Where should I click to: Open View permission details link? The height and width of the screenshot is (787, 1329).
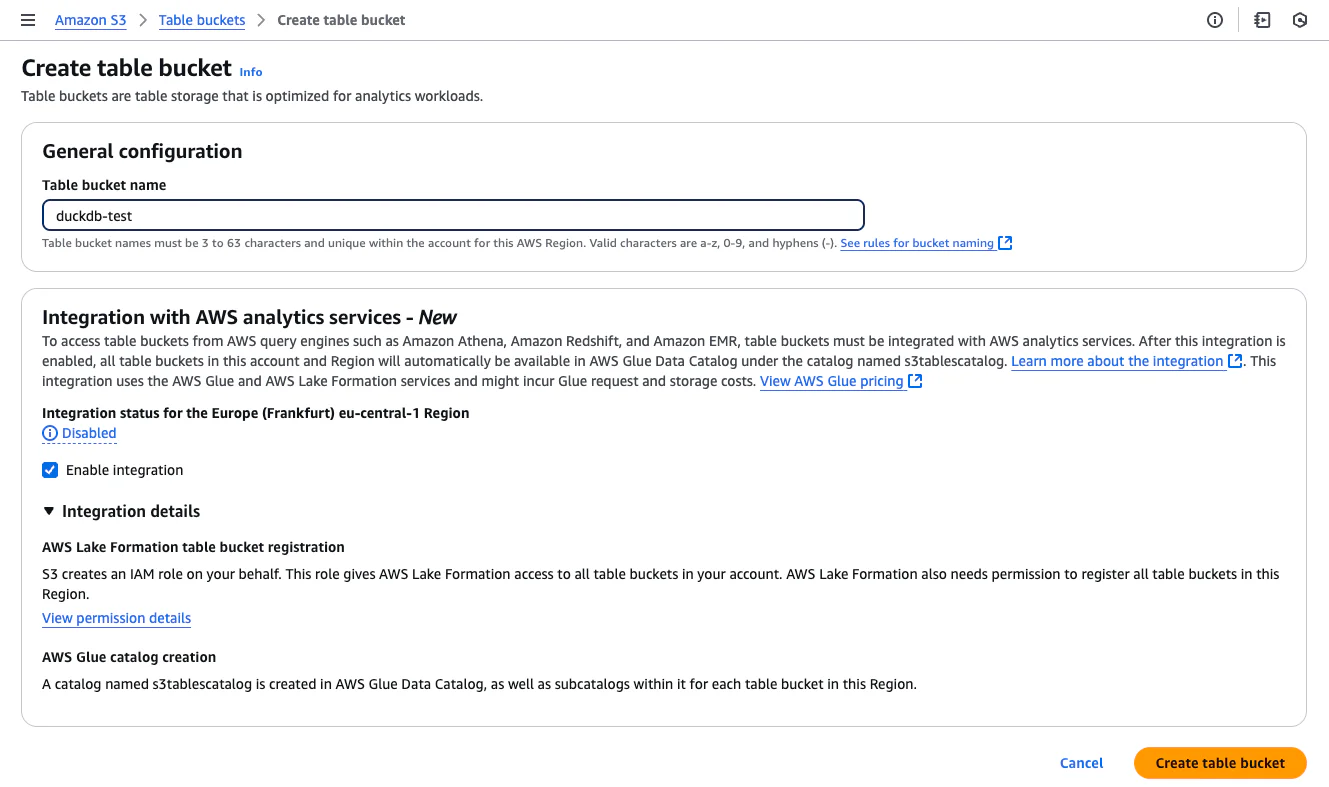click(x=116, y=618)
